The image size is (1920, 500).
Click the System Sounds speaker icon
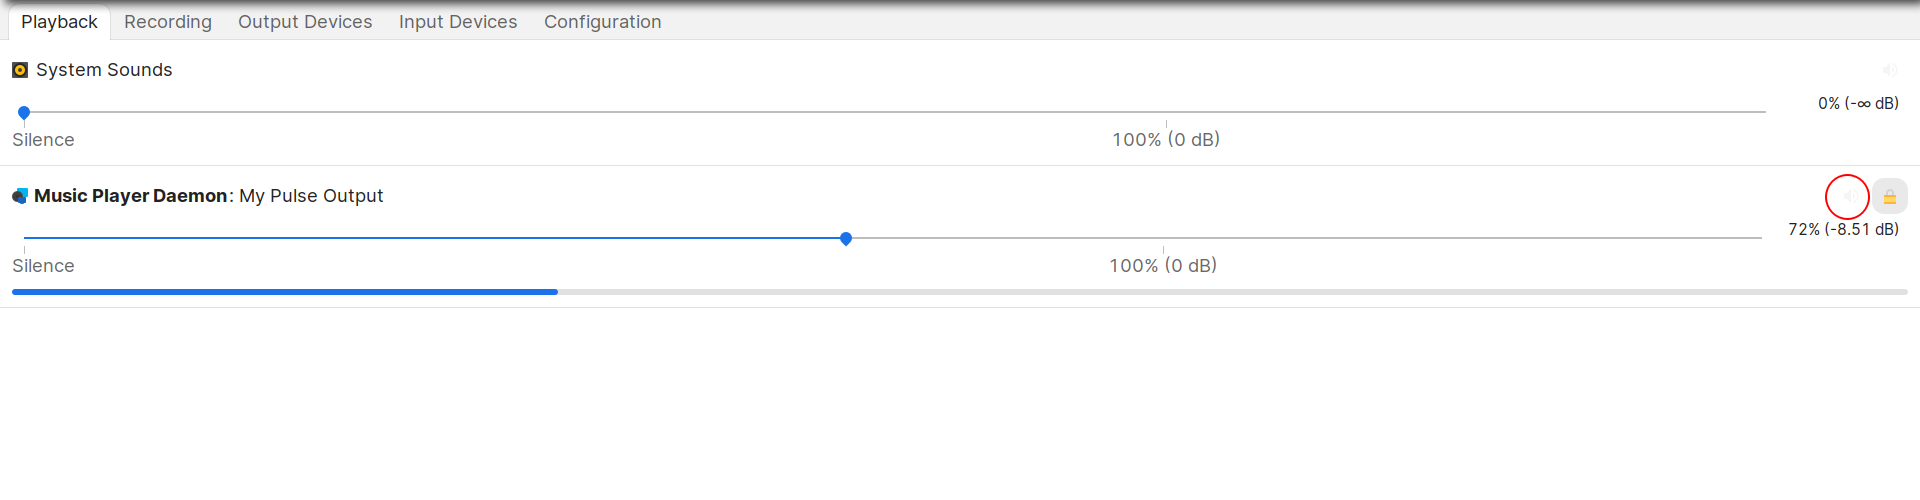(20, 70)
